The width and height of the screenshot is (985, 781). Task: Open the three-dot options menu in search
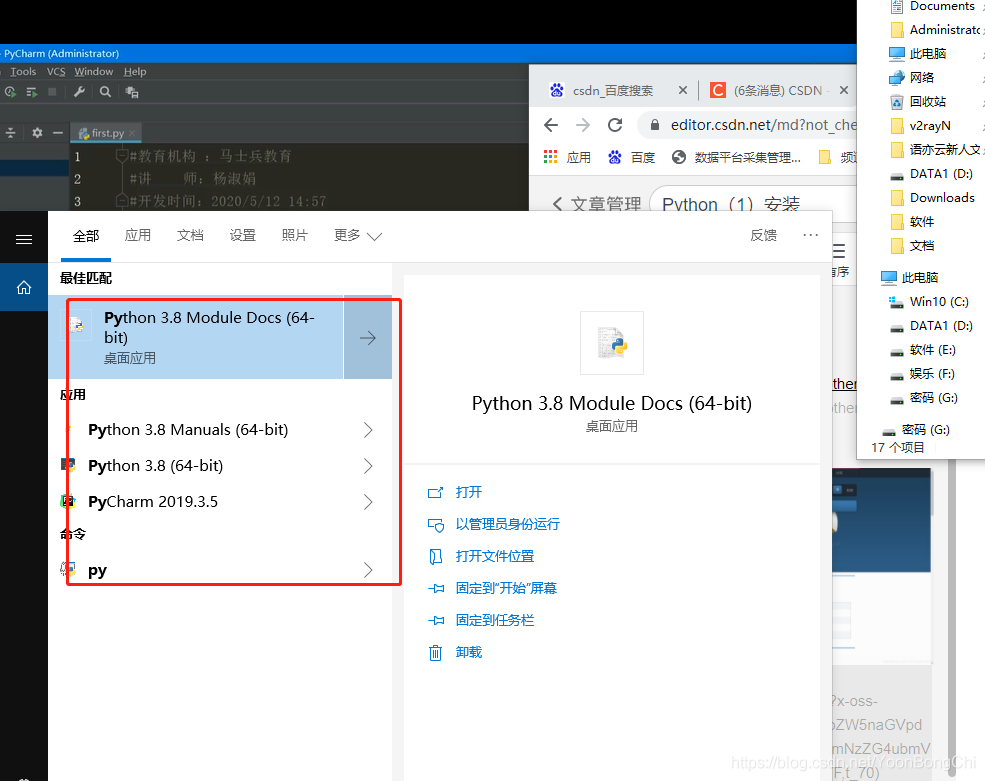[x=810, y=235]
